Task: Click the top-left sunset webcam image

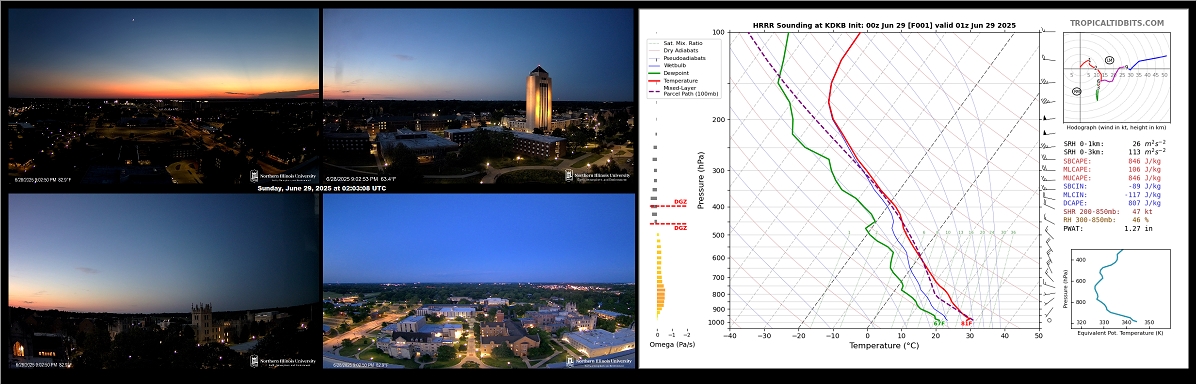Action: tap(163, 95)
